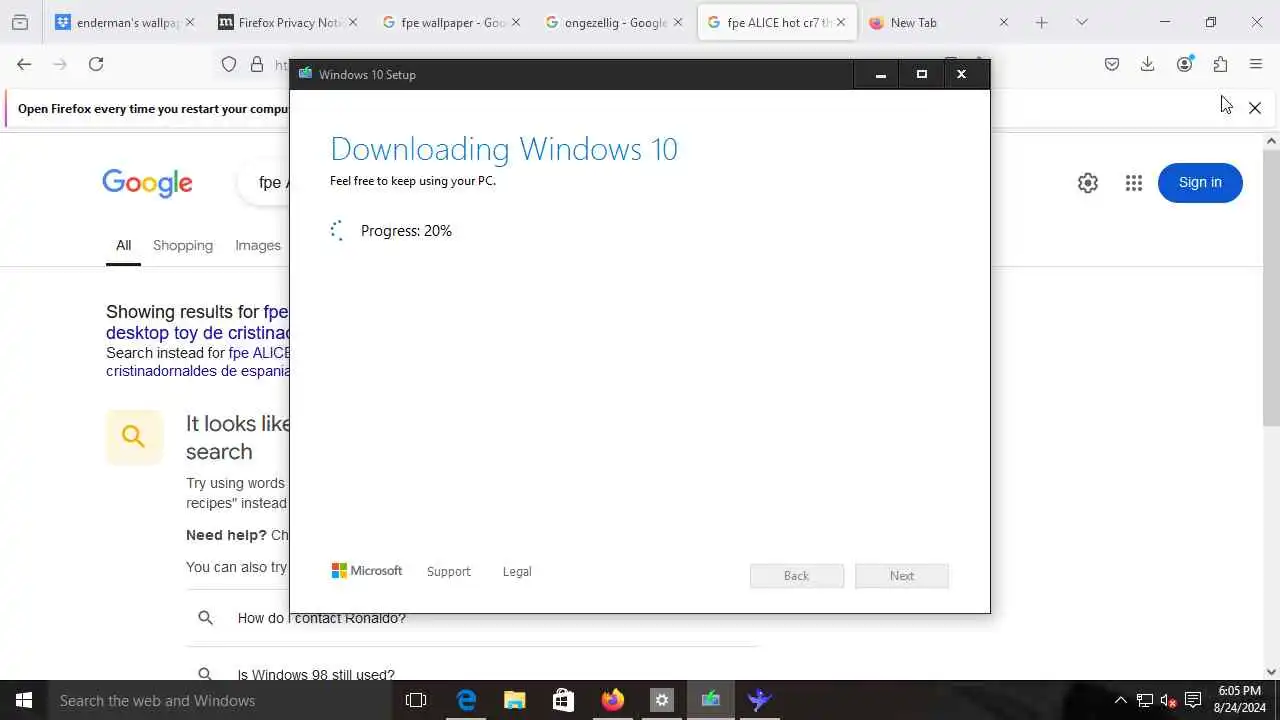The height and width of the screenshot is (720, 1280).
Task: Open Firefox tracking protection shield icon
Action: (229, 64)
